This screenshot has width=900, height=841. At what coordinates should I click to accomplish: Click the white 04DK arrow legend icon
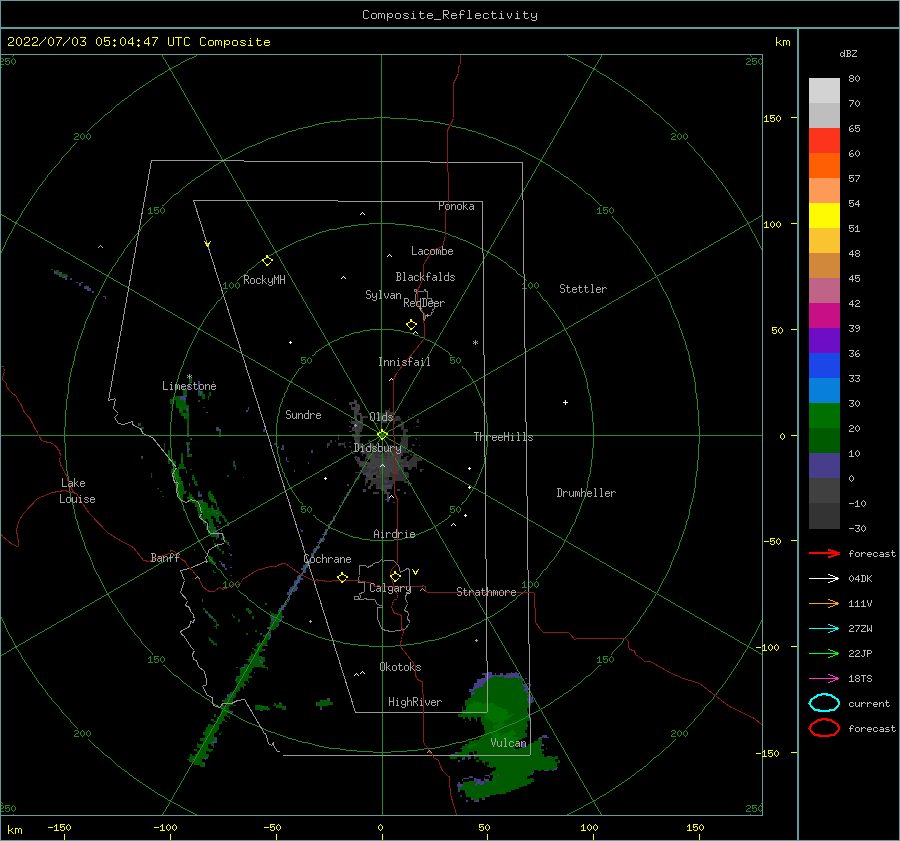824,579
